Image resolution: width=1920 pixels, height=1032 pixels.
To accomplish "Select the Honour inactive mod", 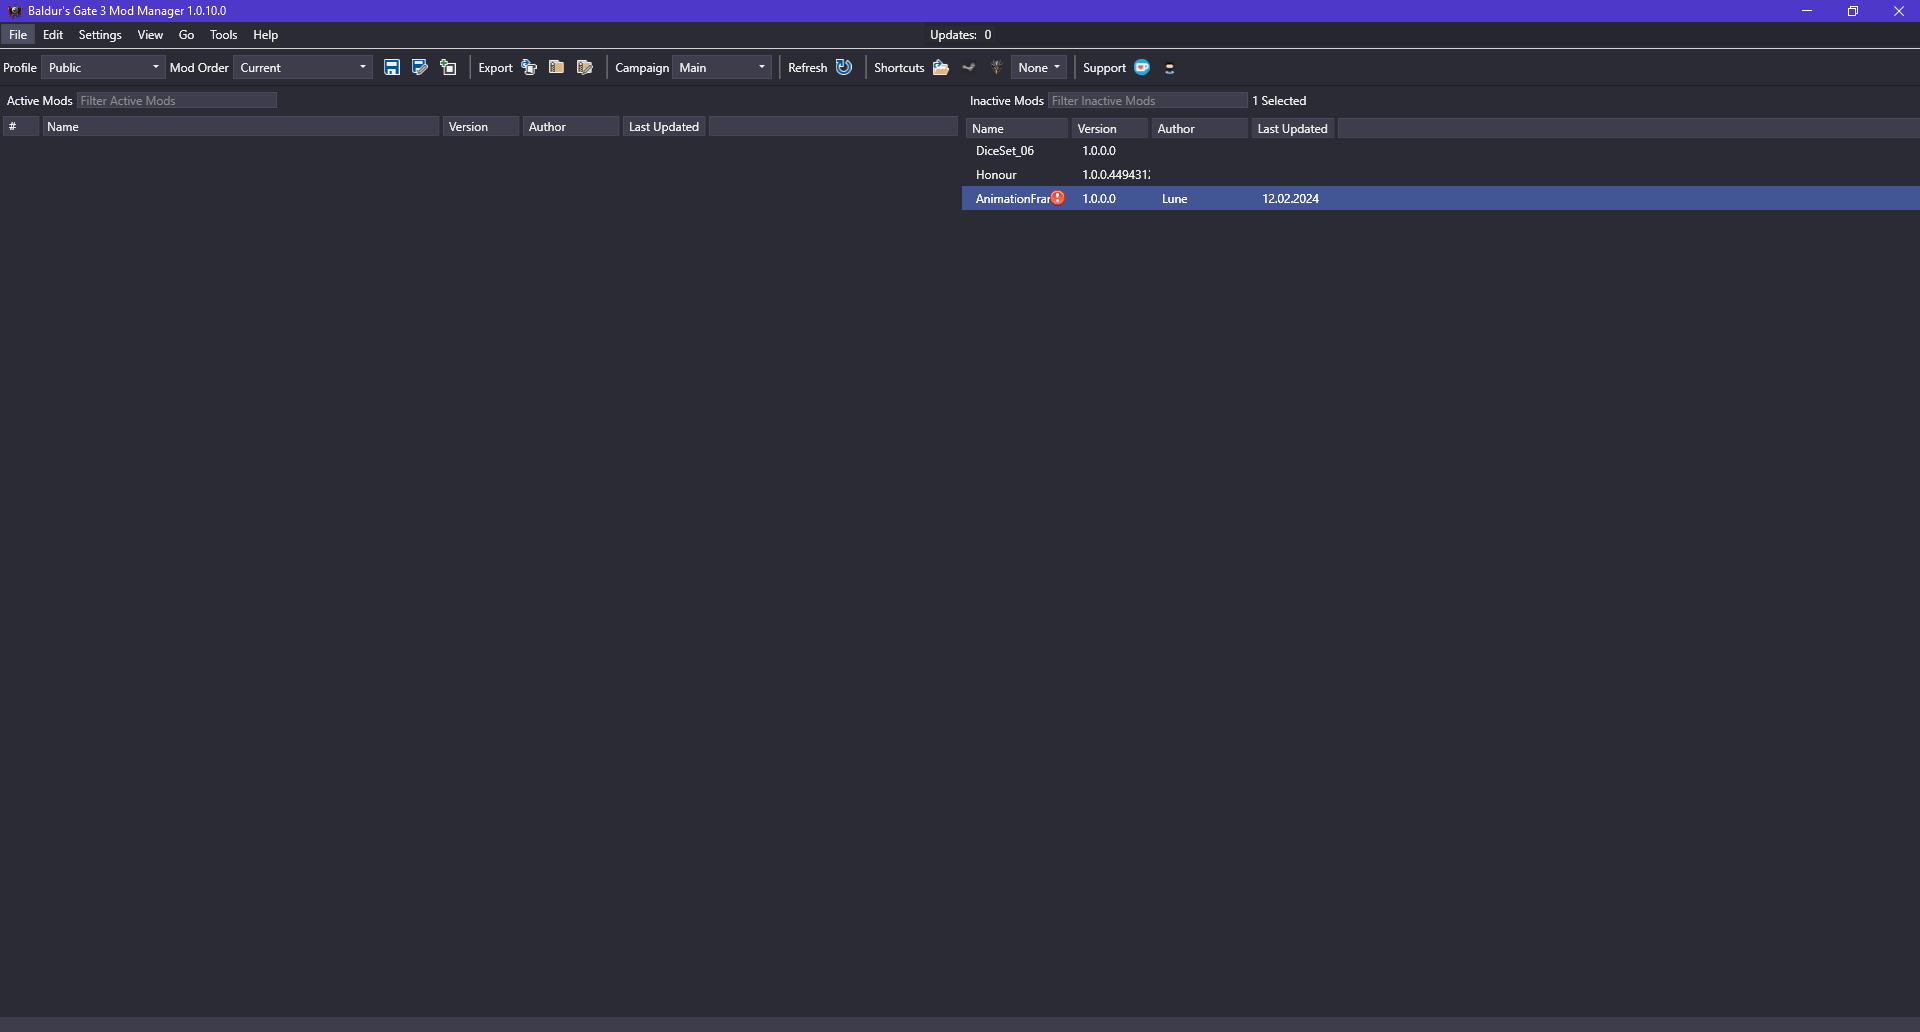I will coord(1441,174).
